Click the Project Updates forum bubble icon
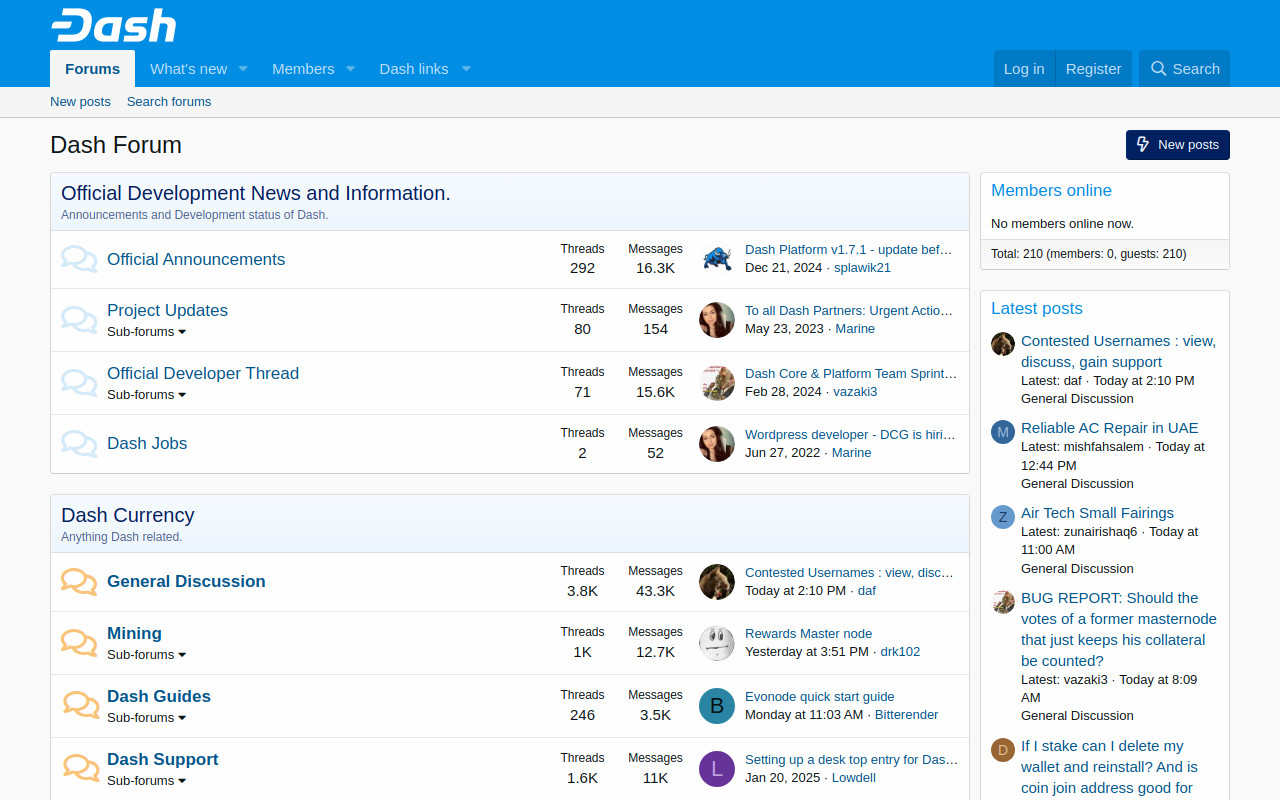 79,320
